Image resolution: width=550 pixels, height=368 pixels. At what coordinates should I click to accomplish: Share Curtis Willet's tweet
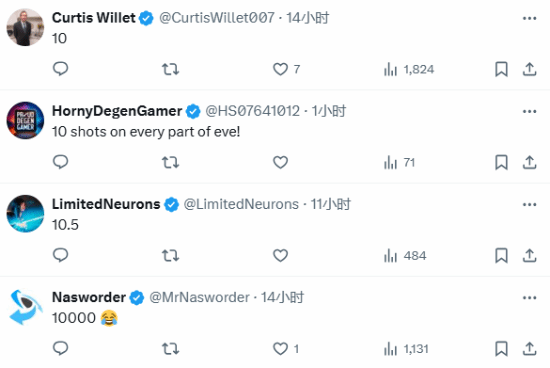(x=529, y=69)
